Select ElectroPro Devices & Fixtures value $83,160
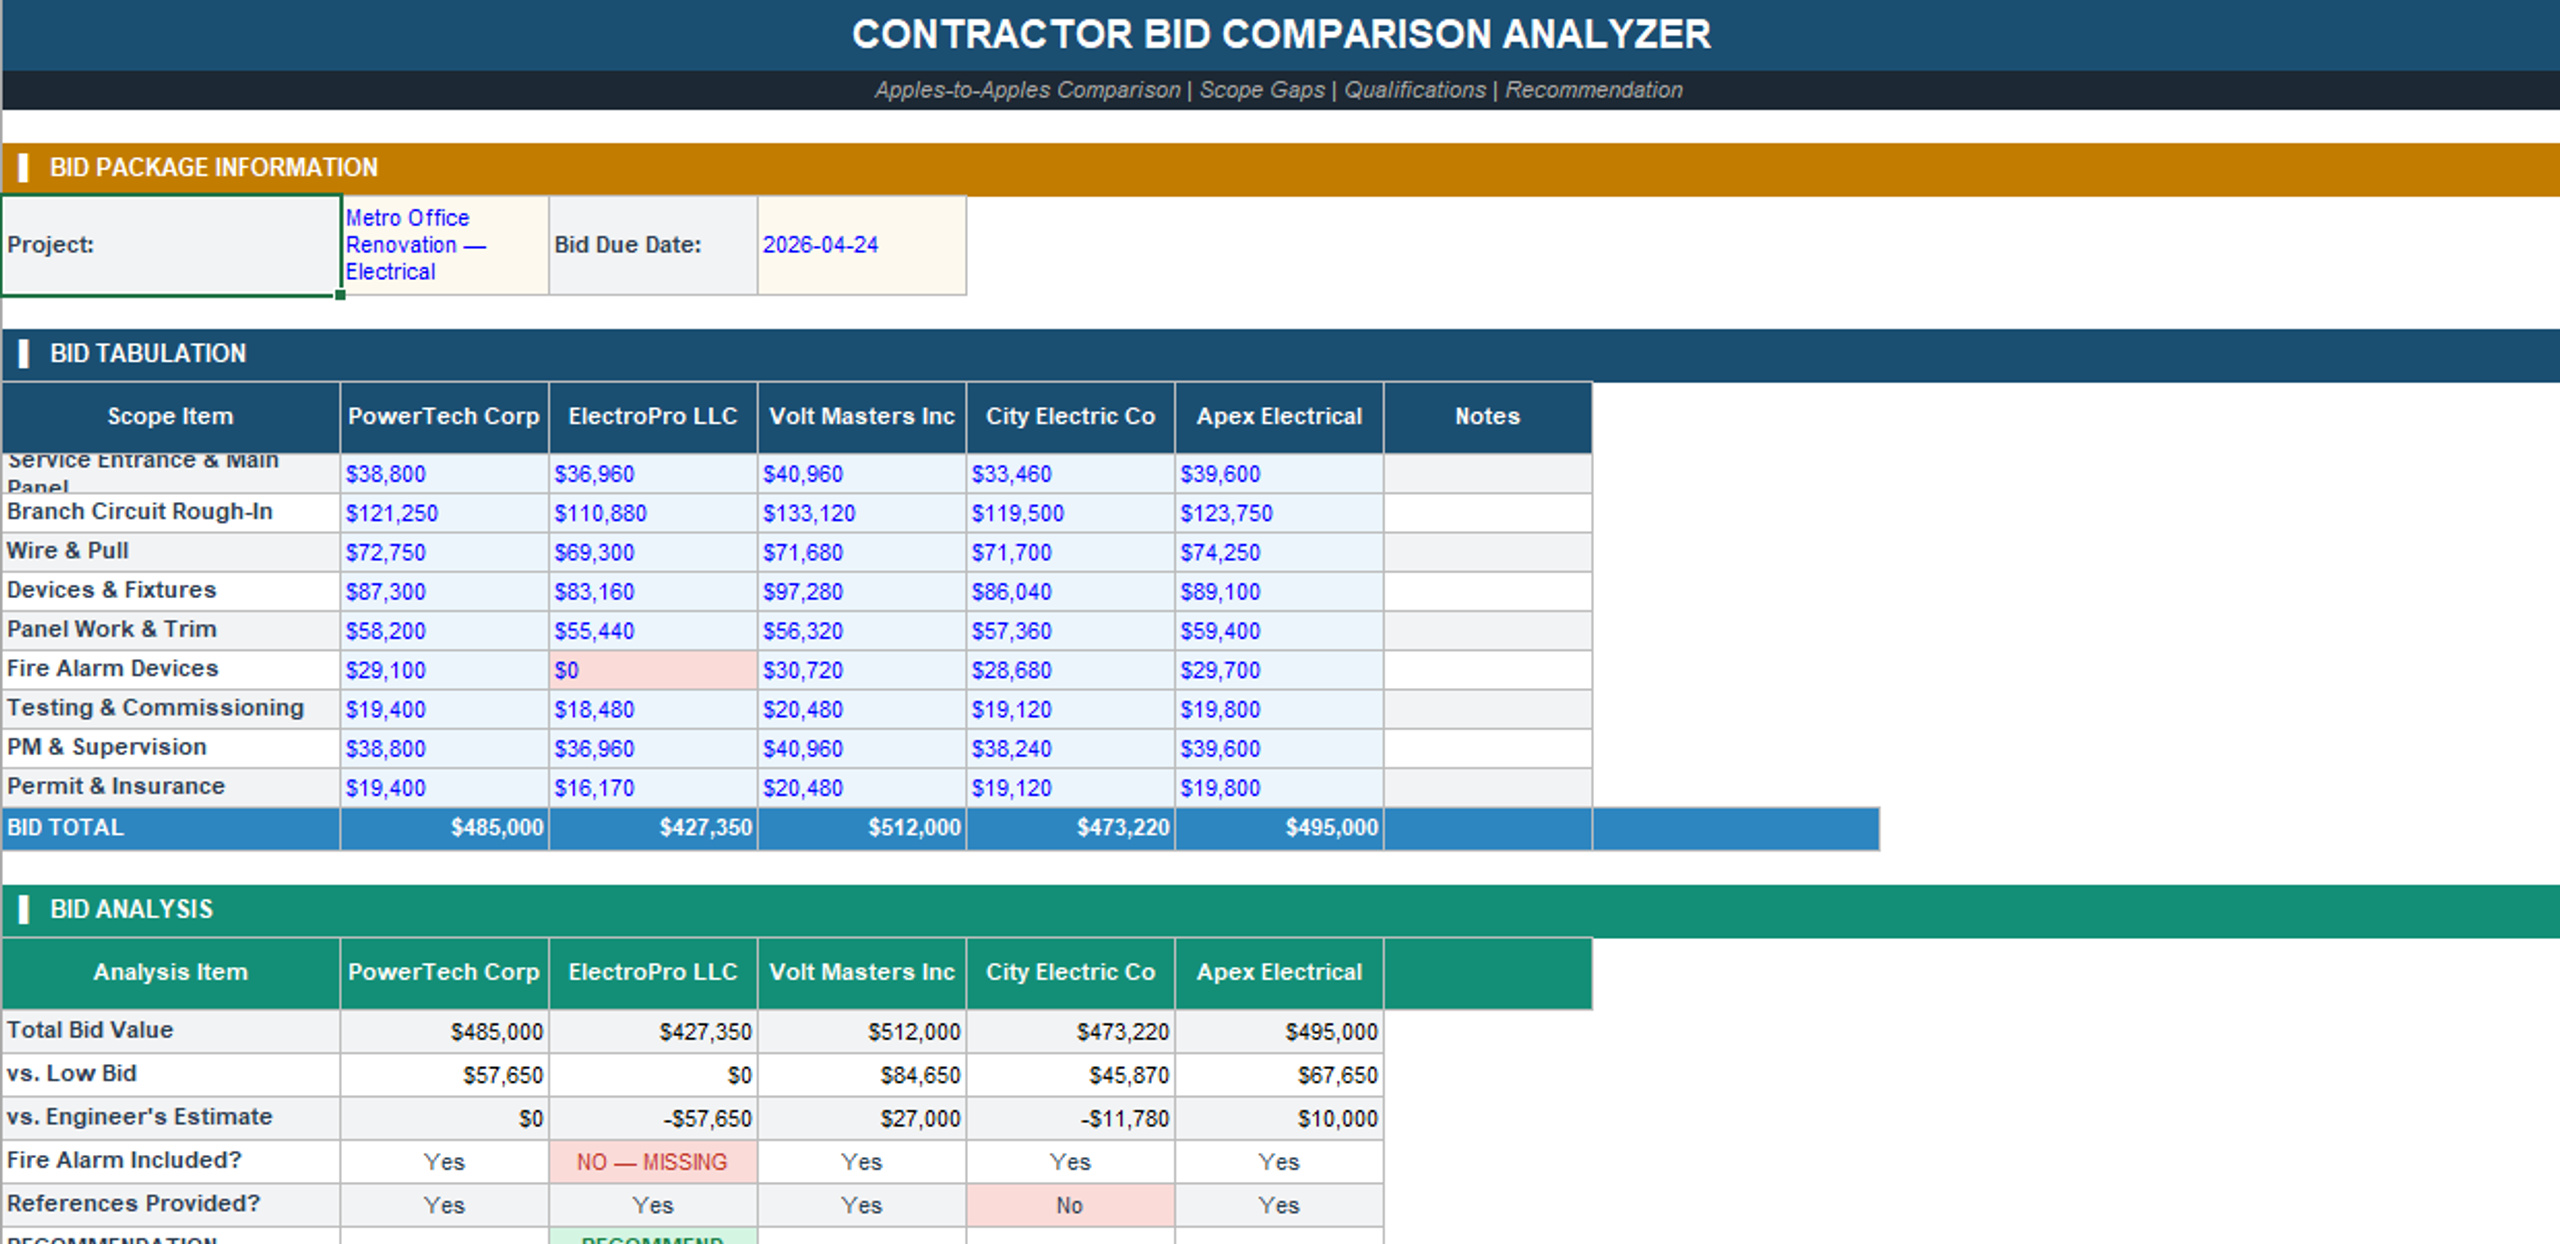Screen dimensions: 2560x1244 point(653,591)
